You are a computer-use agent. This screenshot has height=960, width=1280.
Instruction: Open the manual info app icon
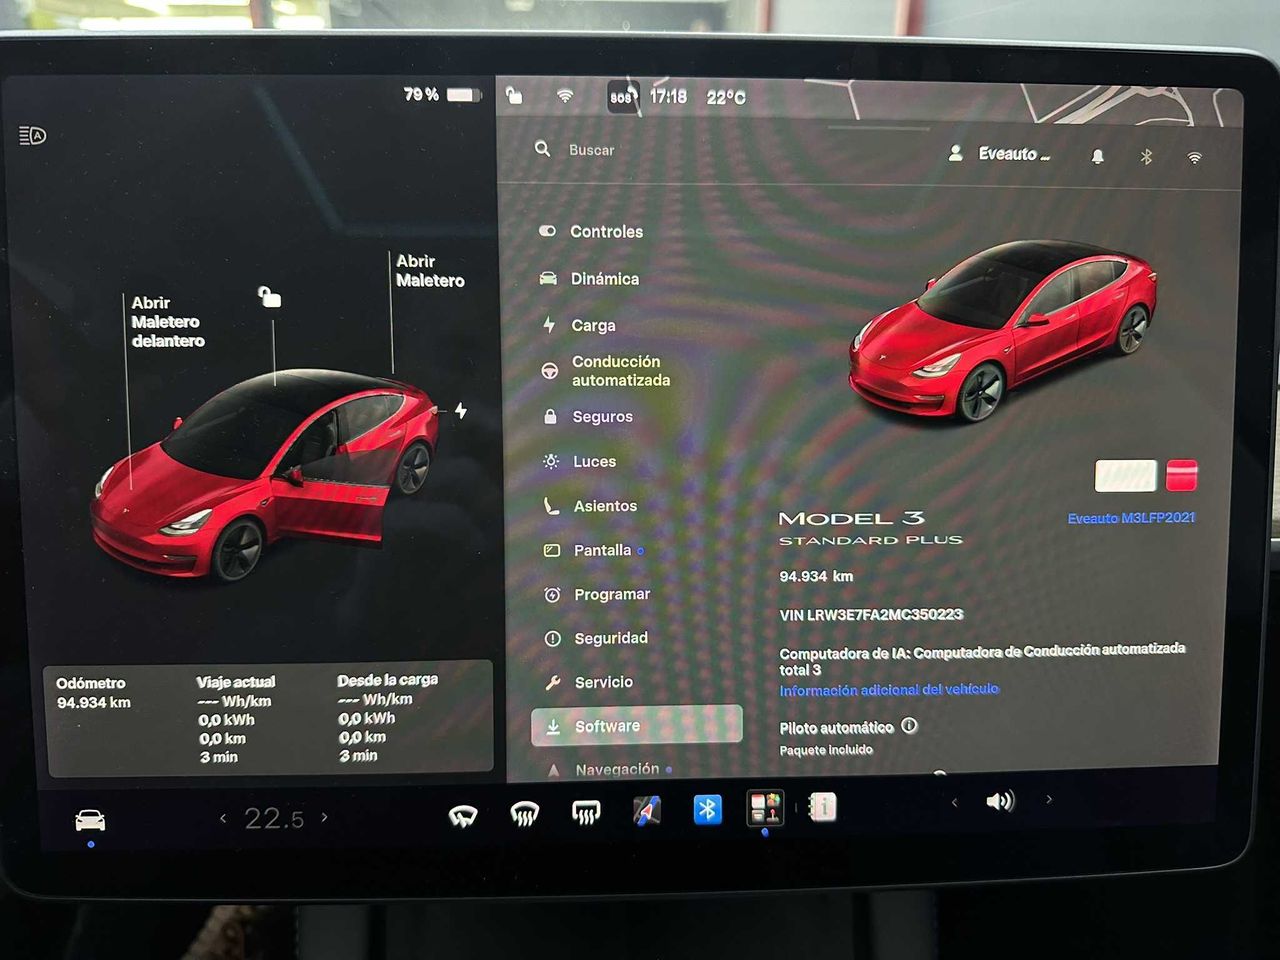coord(823,806)
